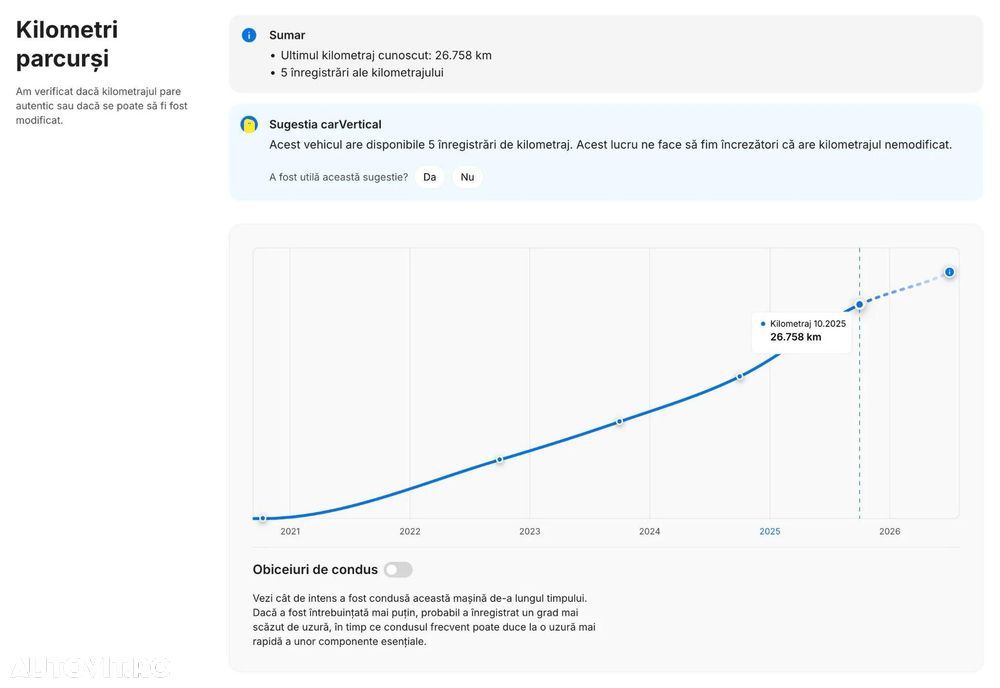Viewport: 1000px width, 688px height.
Task: Click the 2022 year label on axis
Action: (x=409, y=531)
